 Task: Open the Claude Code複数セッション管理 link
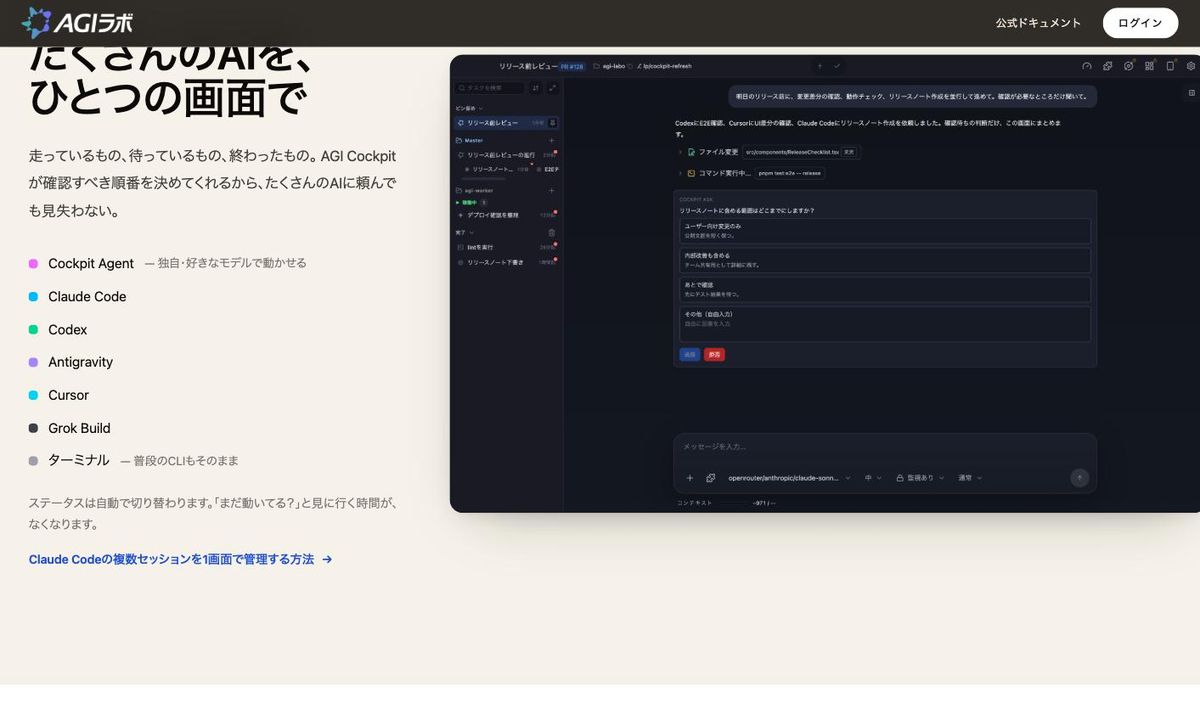[x=180, y=559]
